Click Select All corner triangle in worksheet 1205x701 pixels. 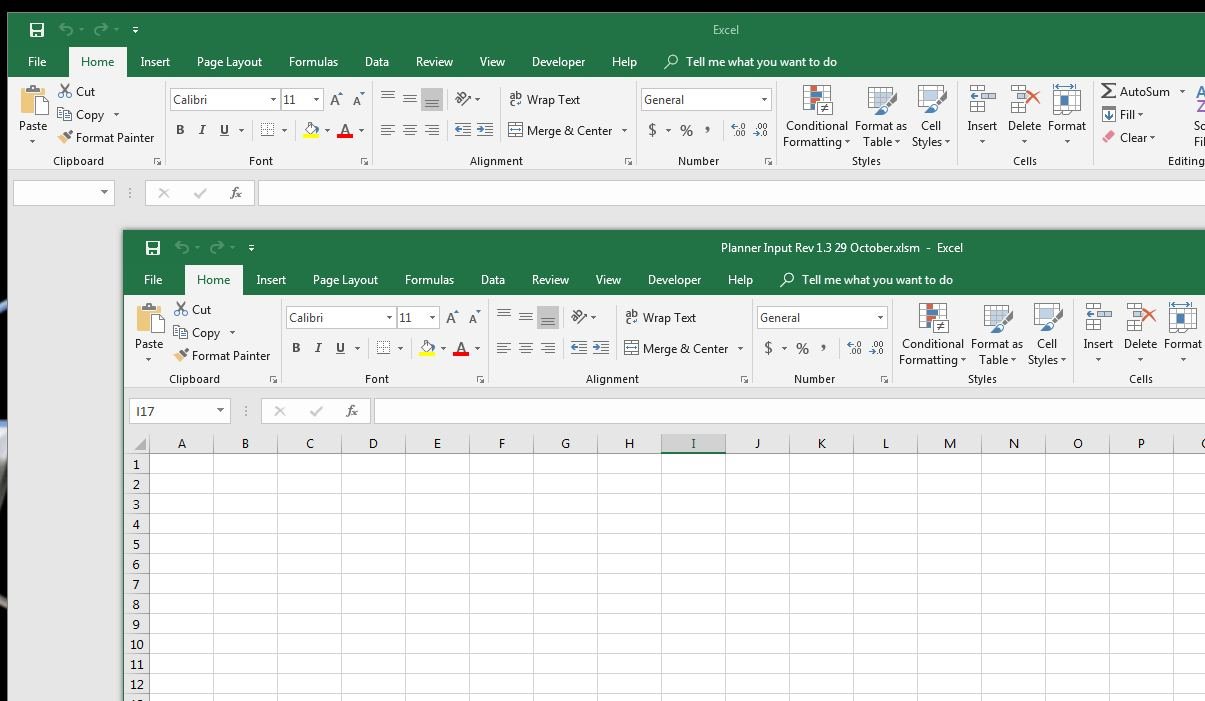coord(139,444)
